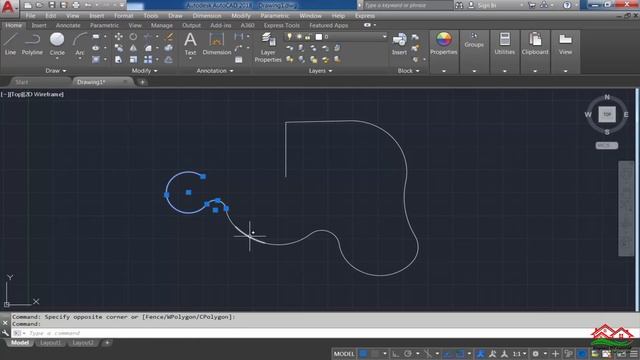Toggle object snap tracking in status bar
This screenshot has width=640, height=360.
click(x=448, y=353)
